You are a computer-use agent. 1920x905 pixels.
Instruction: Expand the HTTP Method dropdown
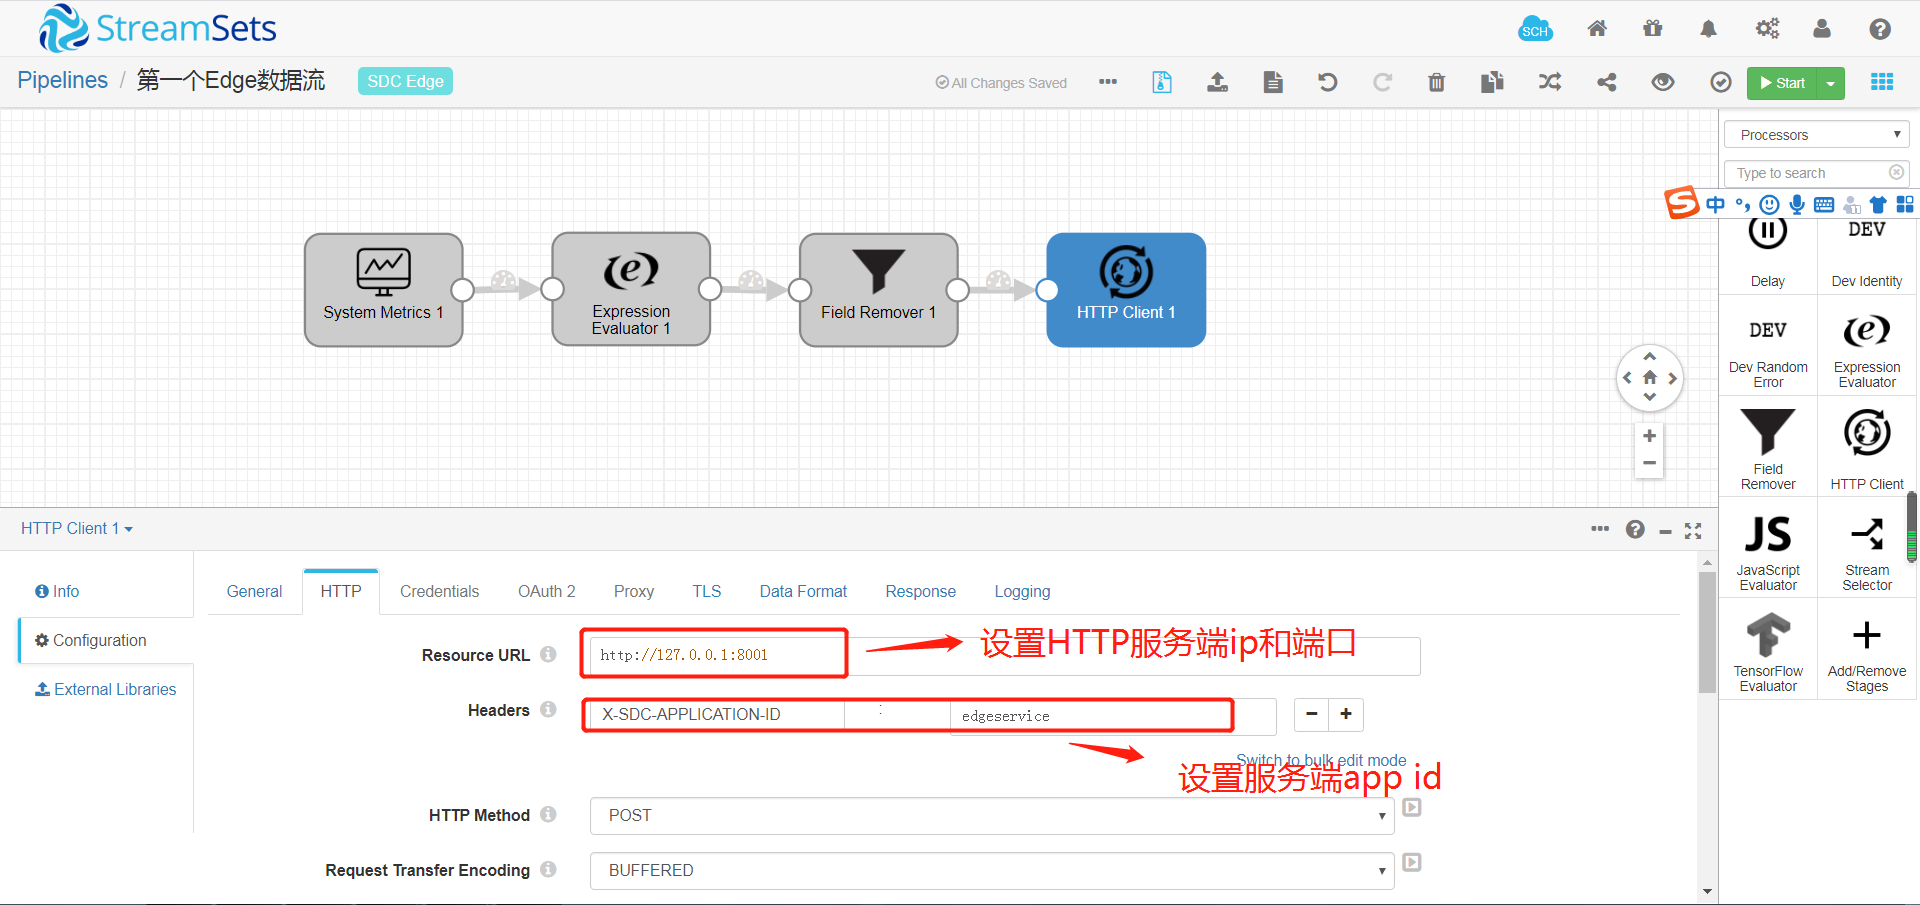pyautogui.click(x=1381, y=815)
